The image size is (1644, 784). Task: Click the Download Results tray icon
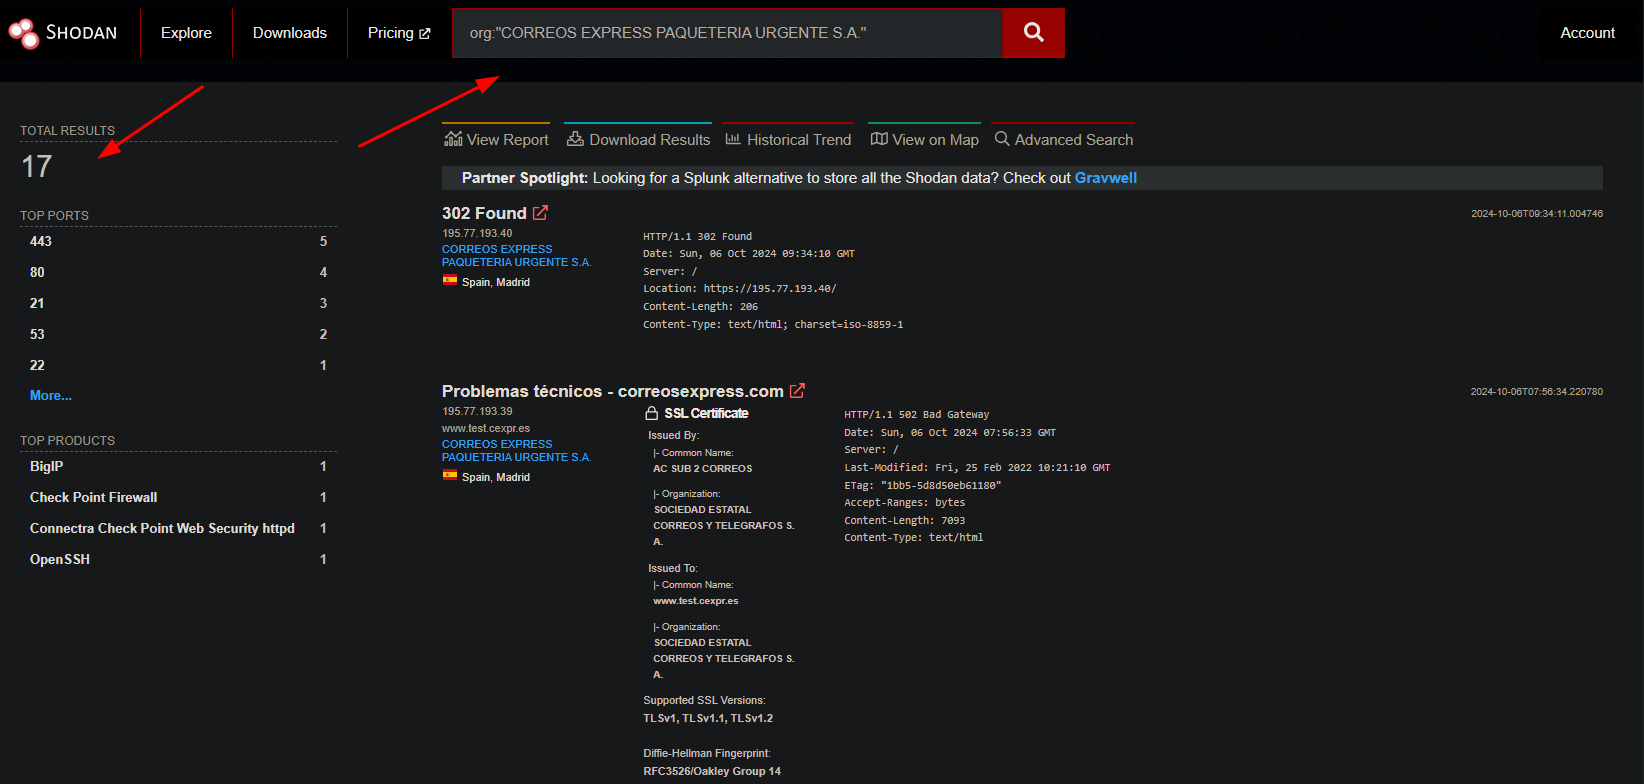pyautogui.click(x=575, y=139)
